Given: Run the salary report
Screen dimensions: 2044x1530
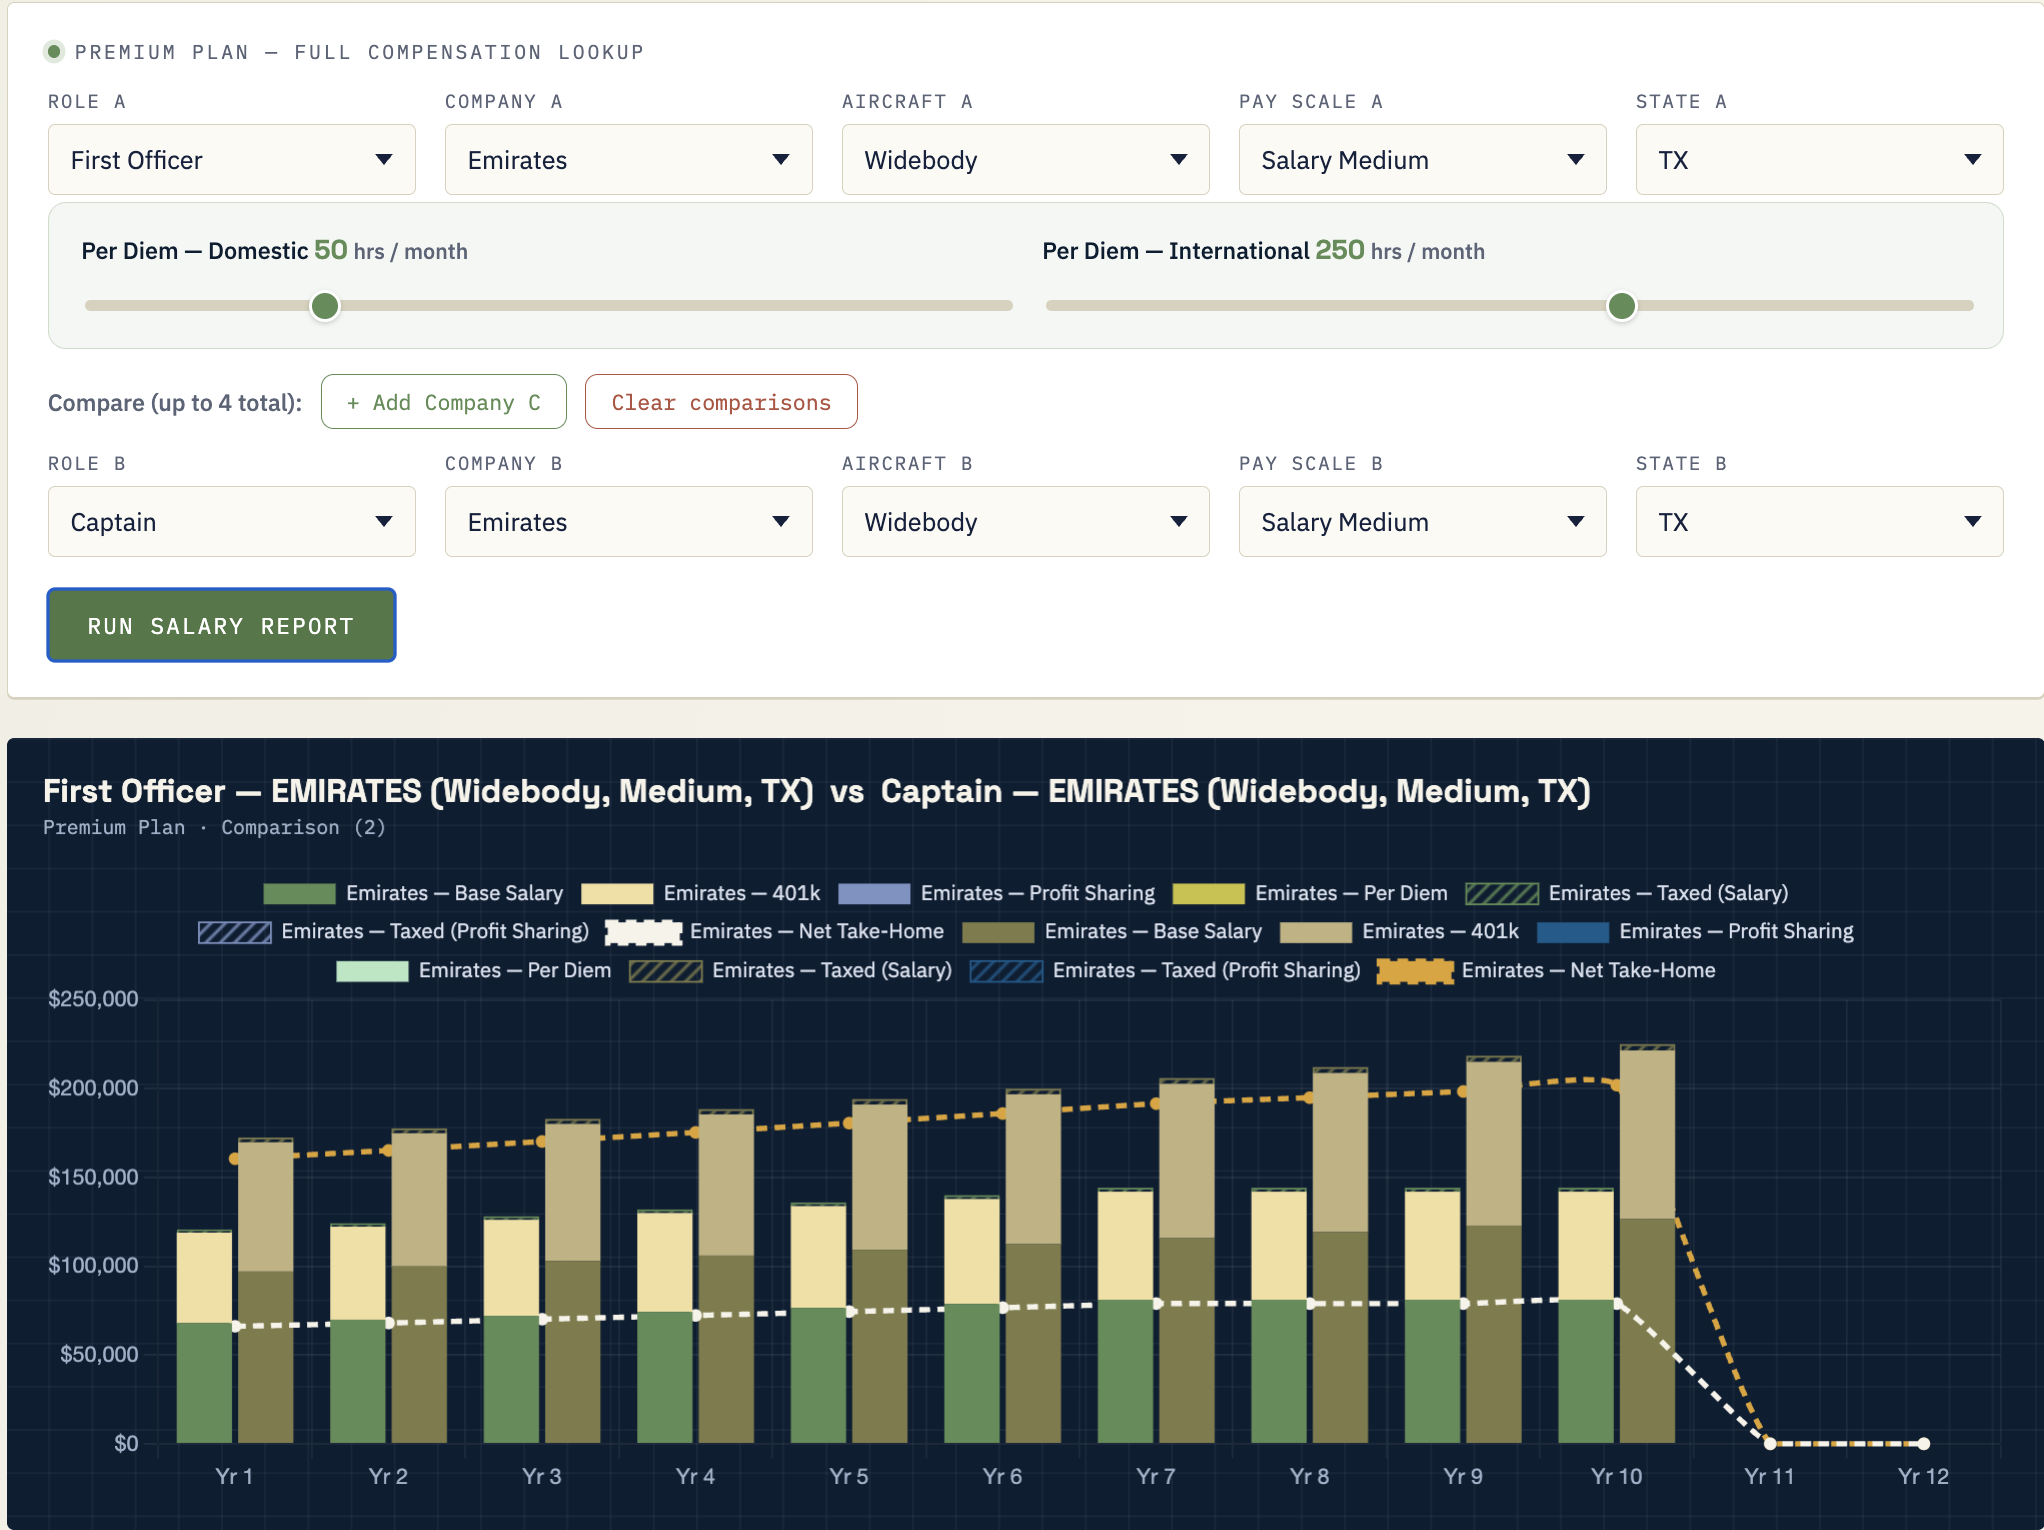Looking at the screenshot, I should pos(222,626).
